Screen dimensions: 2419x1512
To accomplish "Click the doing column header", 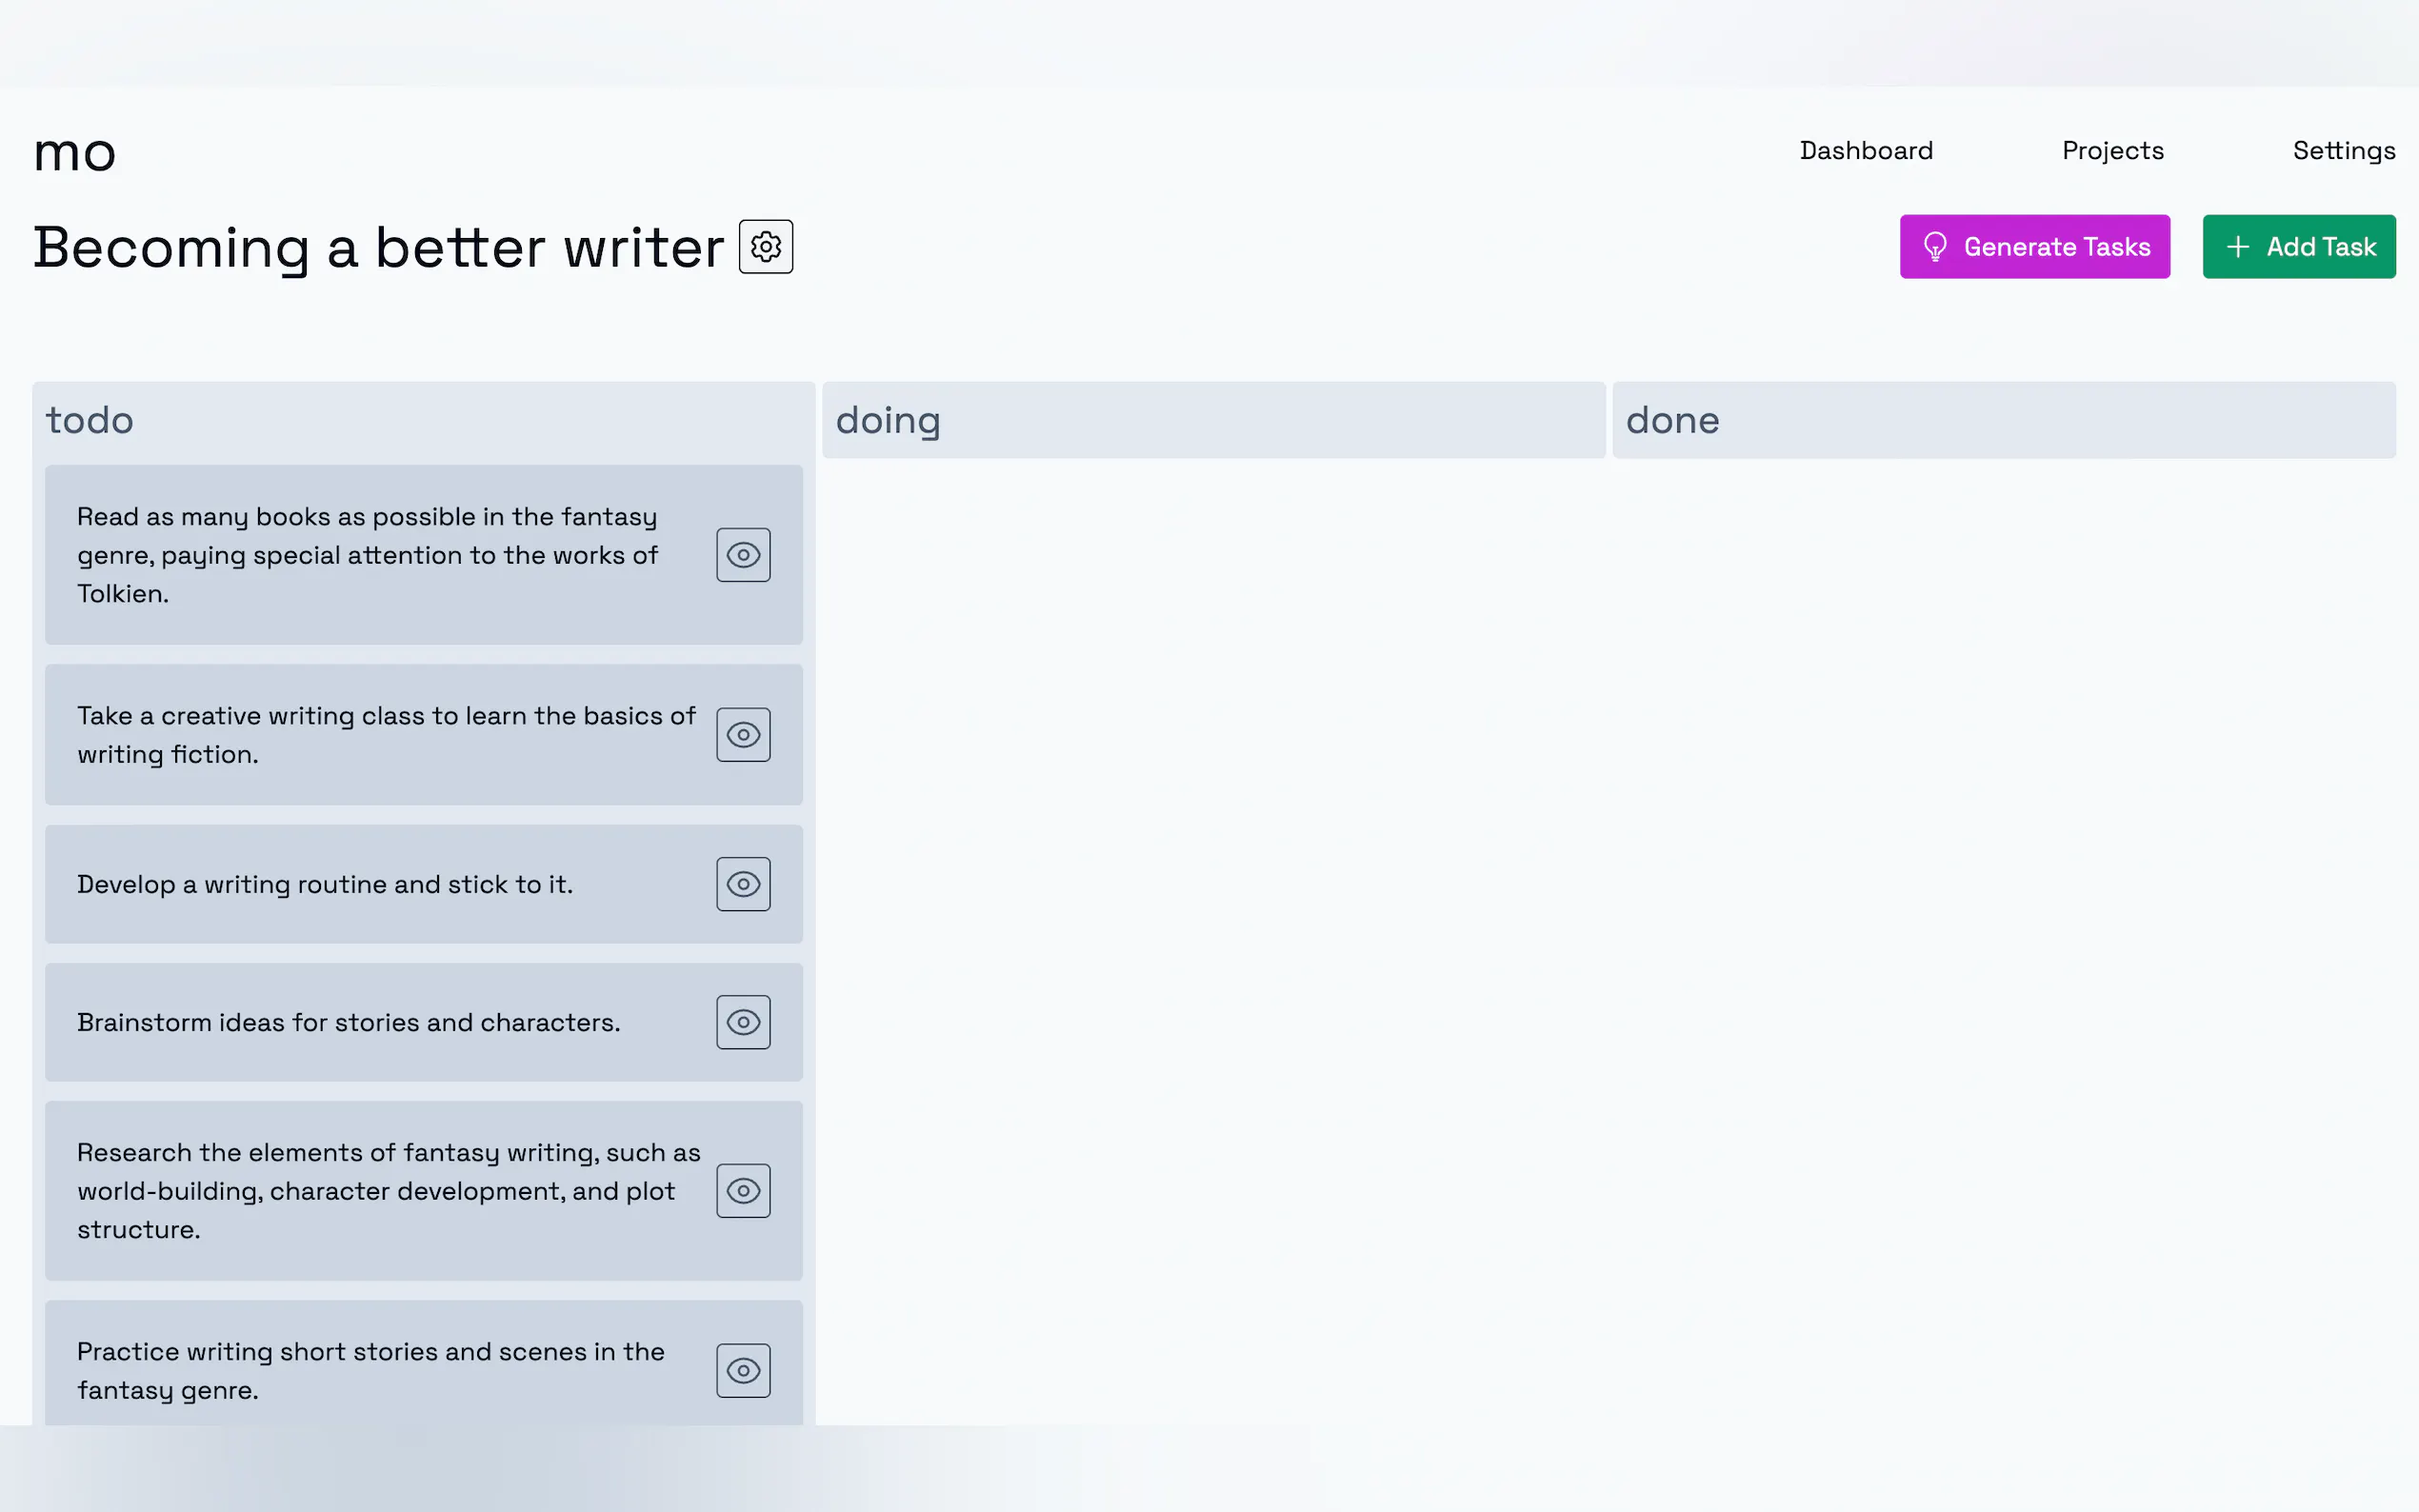I will (x=888, y=420).
